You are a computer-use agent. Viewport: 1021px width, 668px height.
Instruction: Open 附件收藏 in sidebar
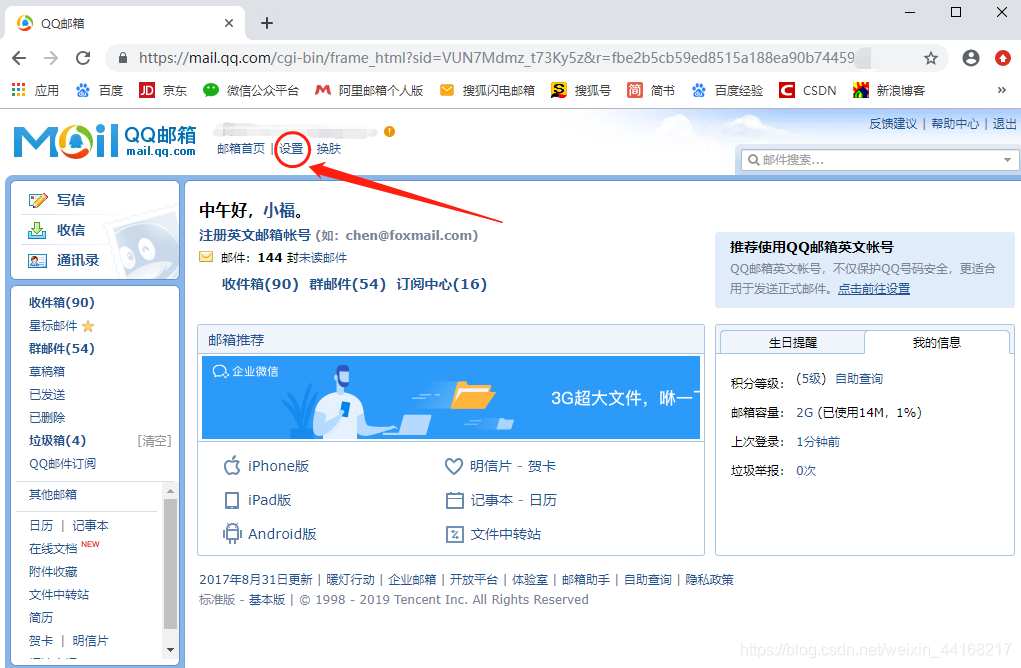point(53,572)
